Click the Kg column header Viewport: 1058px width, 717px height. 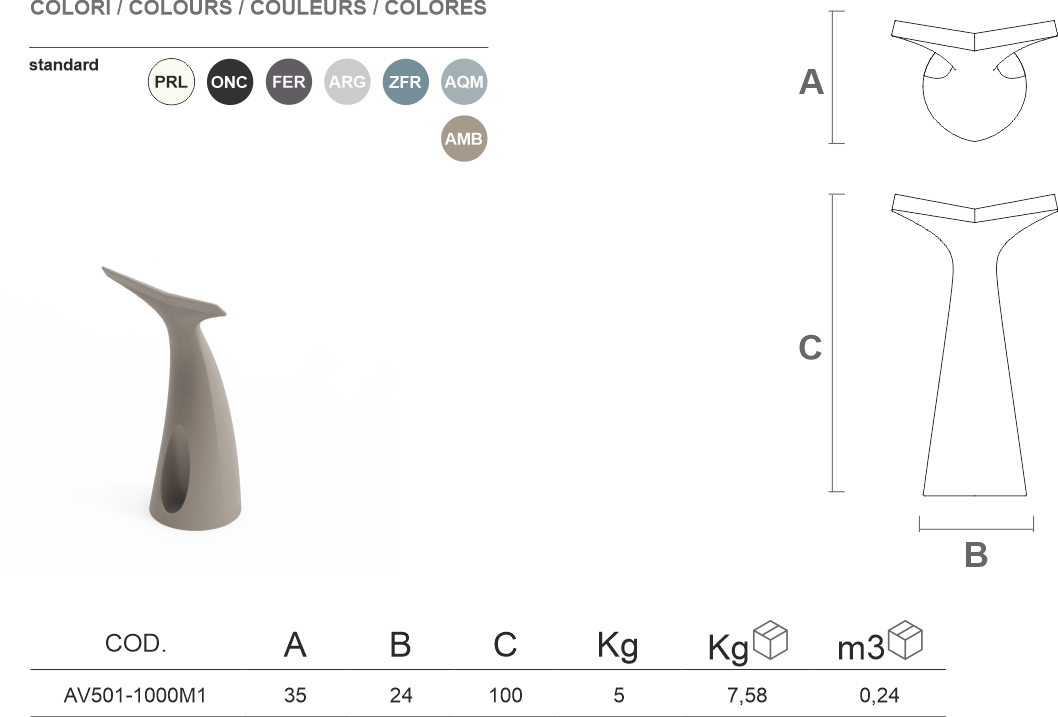tap(617, 646)
